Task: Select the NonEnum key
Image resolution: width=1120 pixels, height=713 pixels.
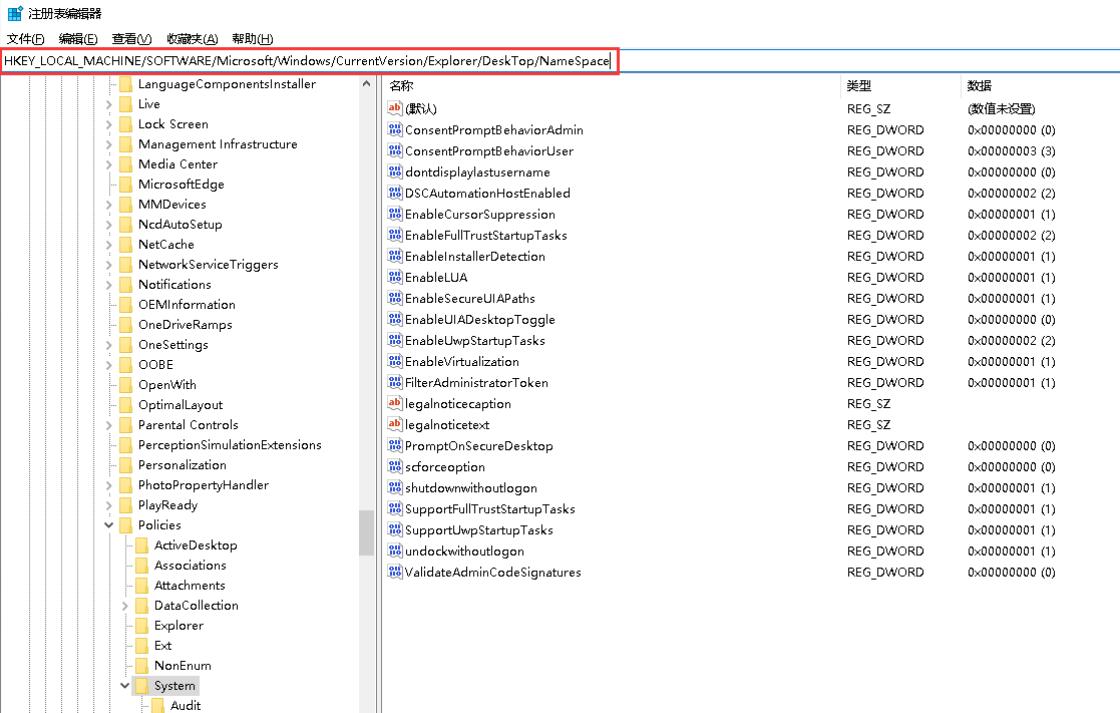Action: point(183,665)
